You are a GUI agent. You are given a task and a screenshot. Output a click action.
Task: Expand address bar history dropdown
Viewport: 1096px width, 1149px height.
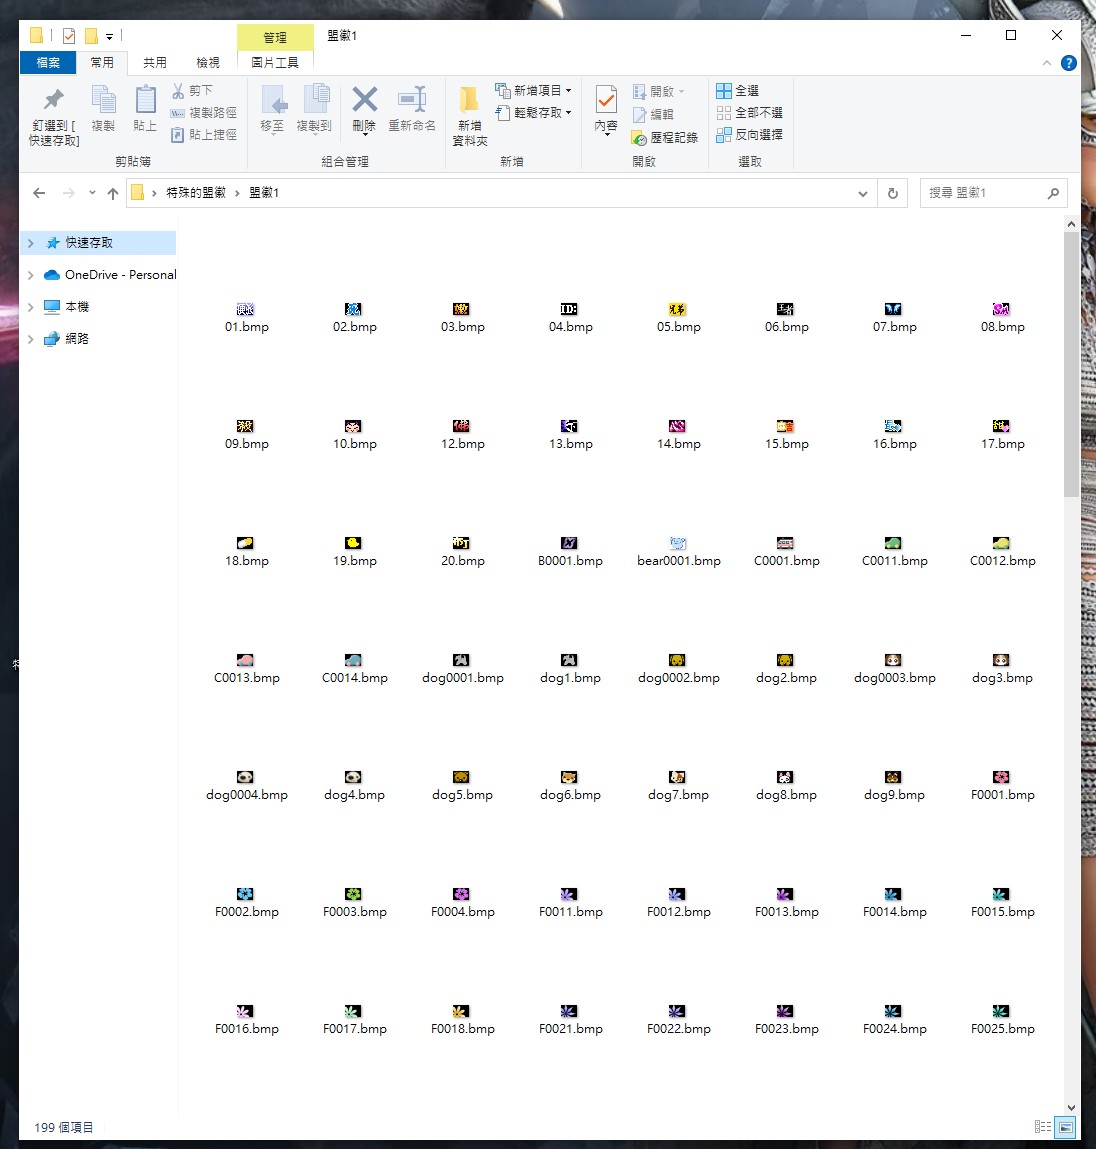click(x=863, y=193)
